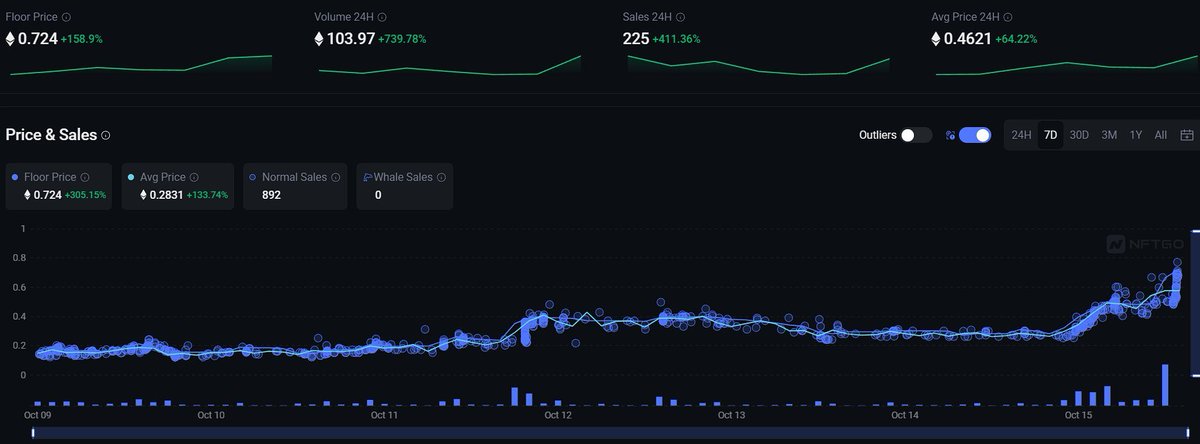Open info icon next to Floor Price header
Screen dimensions: 1200x444
[x=67, y=17]
